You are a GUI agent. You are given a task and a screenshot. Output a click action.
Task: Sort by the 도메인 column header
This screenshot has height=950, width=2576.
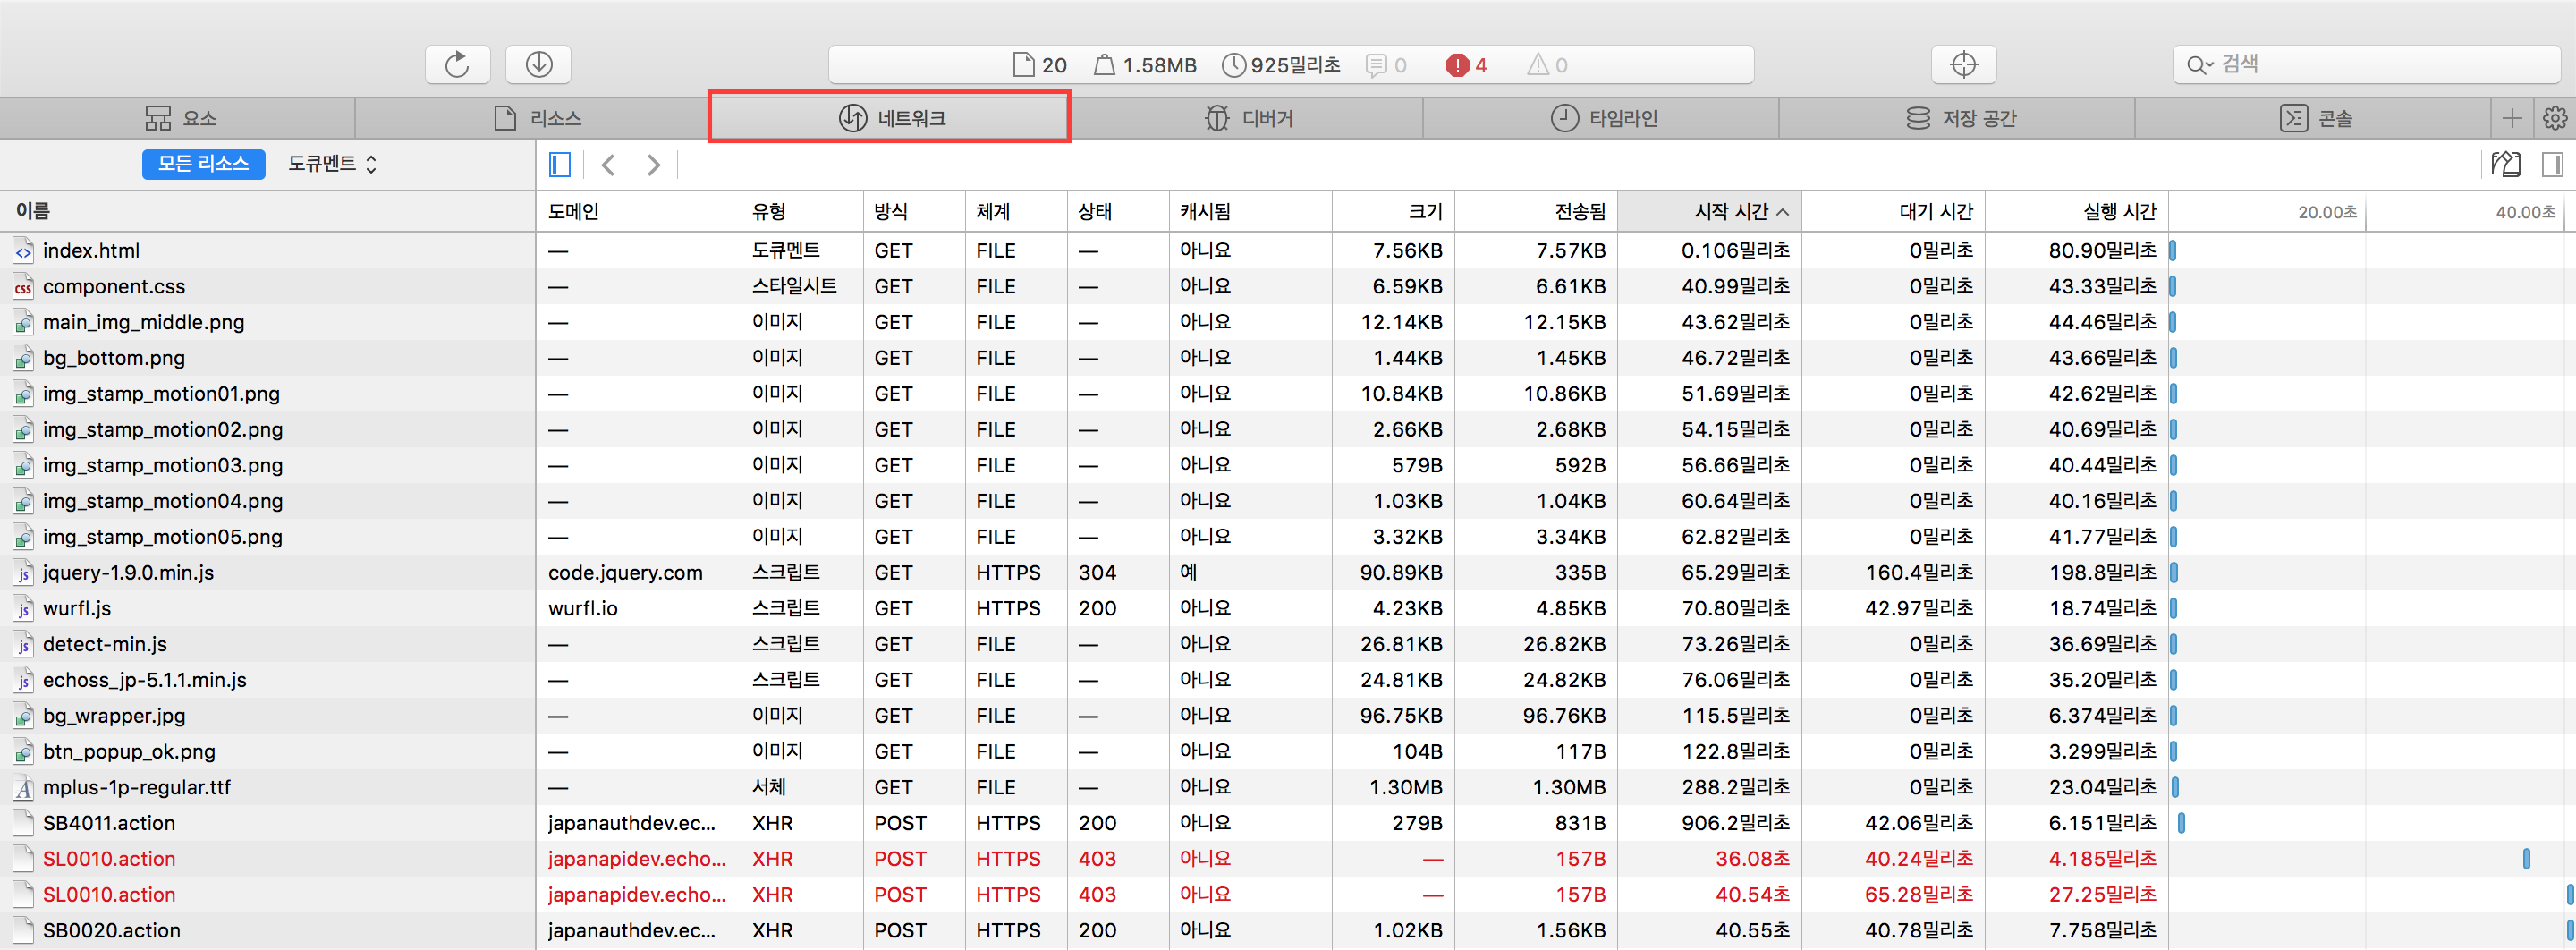638,211
